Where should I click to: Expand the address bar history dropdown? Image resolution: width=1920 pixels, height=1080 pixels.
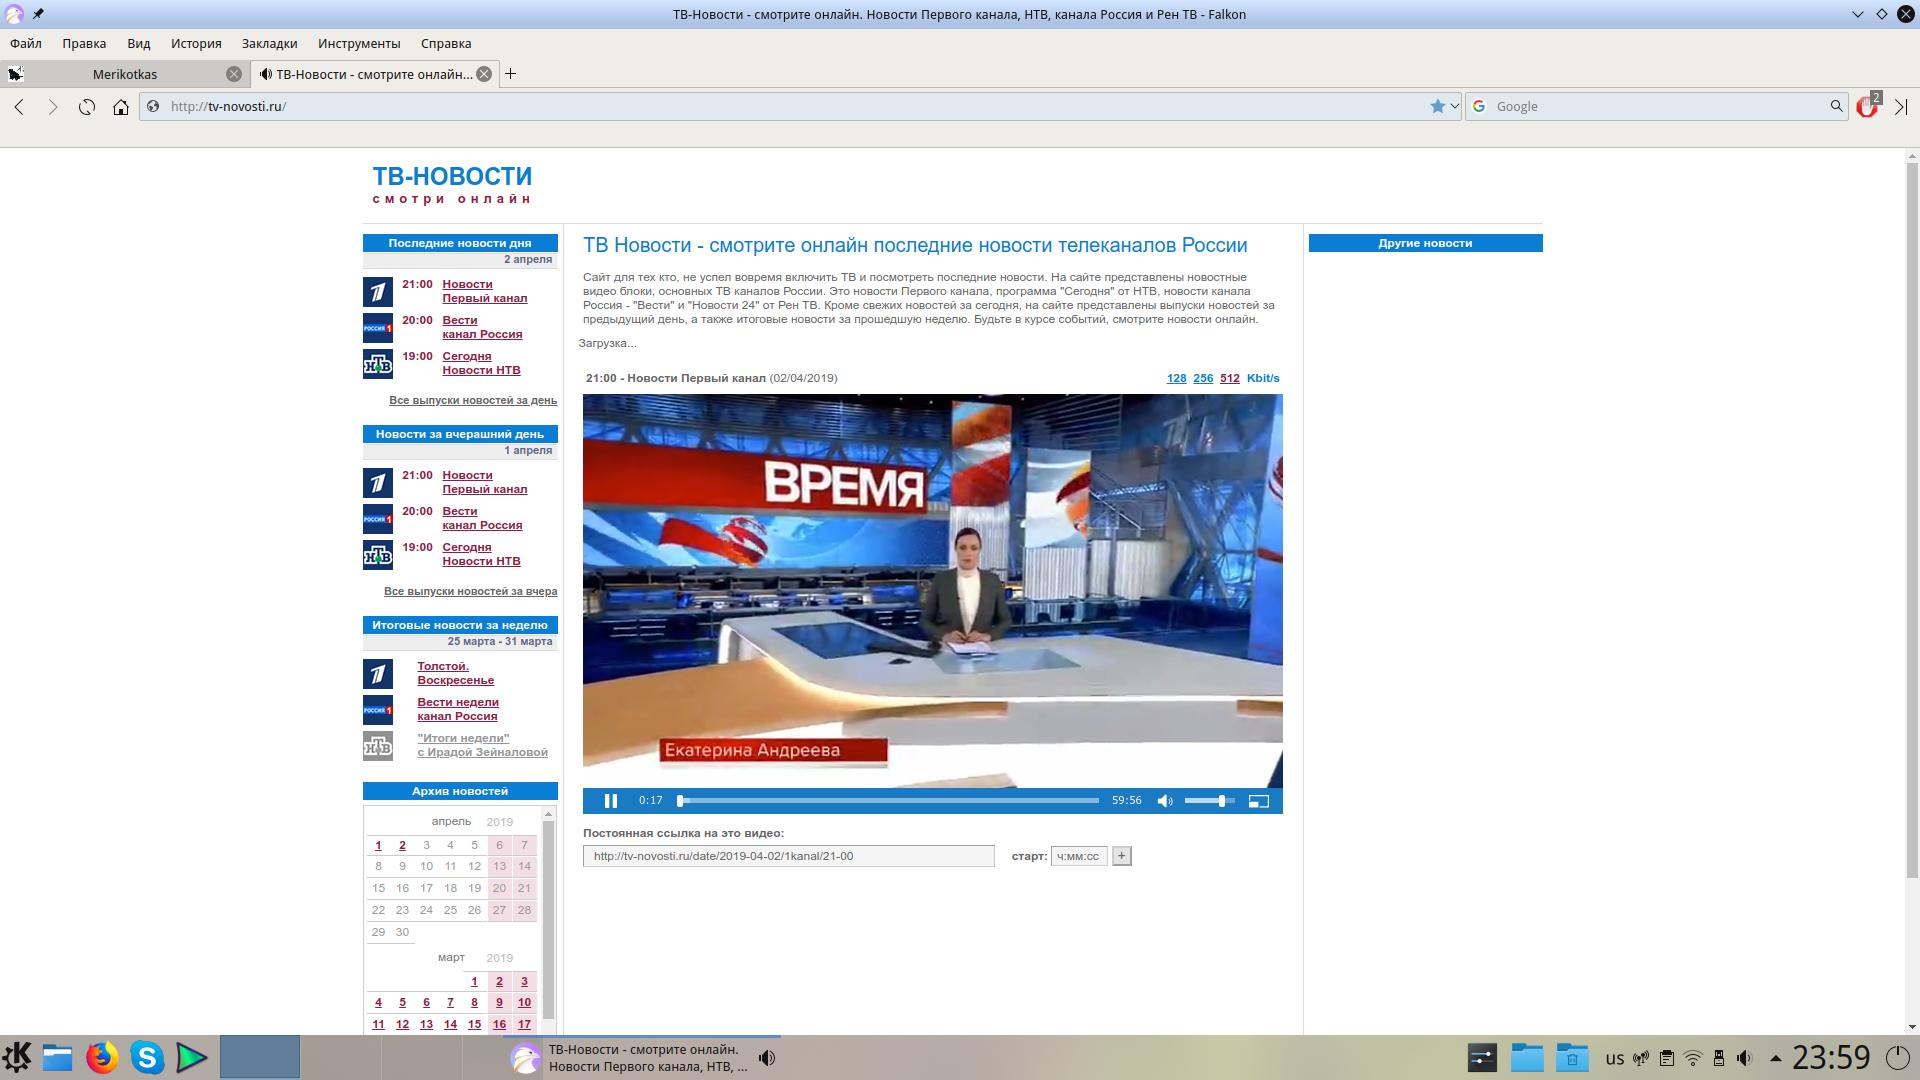pyautogui.click(x=1454, y=106)
